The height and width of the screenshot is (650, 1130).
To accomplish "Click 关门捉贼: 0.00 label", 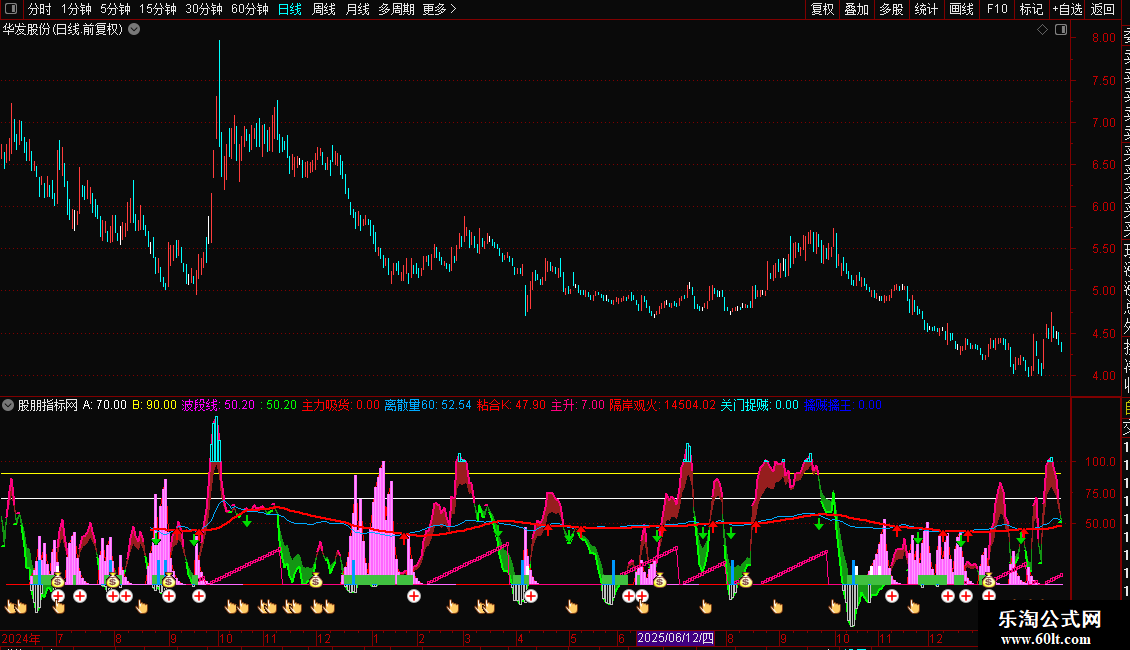I will coord(760,405).
